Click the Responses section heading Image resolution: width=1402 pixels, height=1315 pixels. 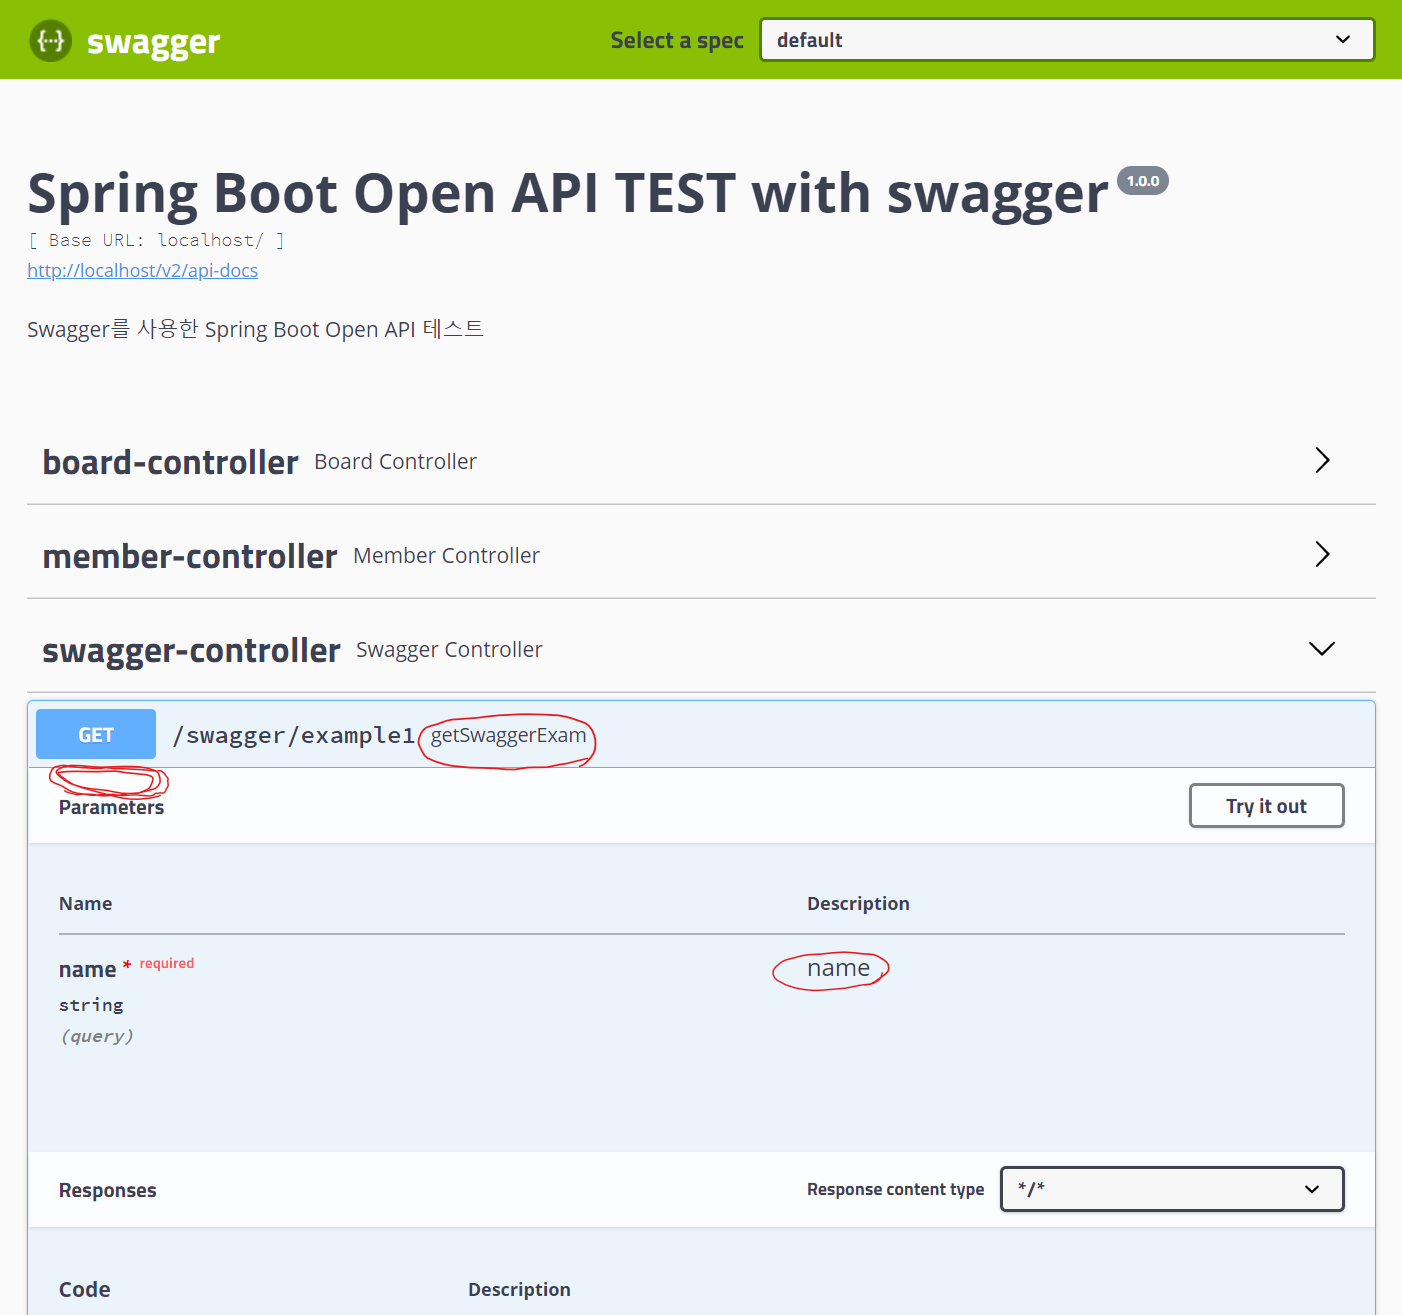pyautogui.click(x=108, y=1190)
